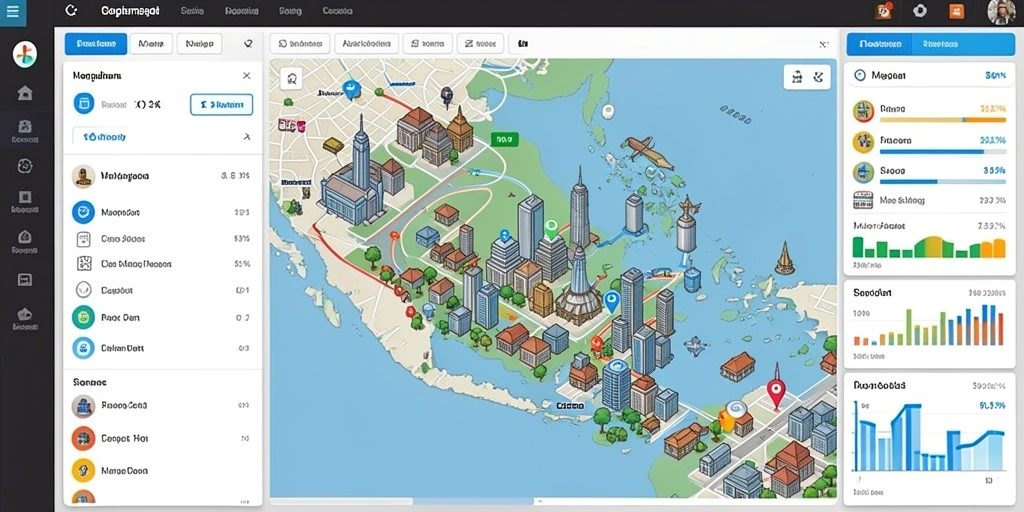1024x512 pixels.
Task: Select the red location pin on the map
Action: pyautogui.click(x=776, y=394)
